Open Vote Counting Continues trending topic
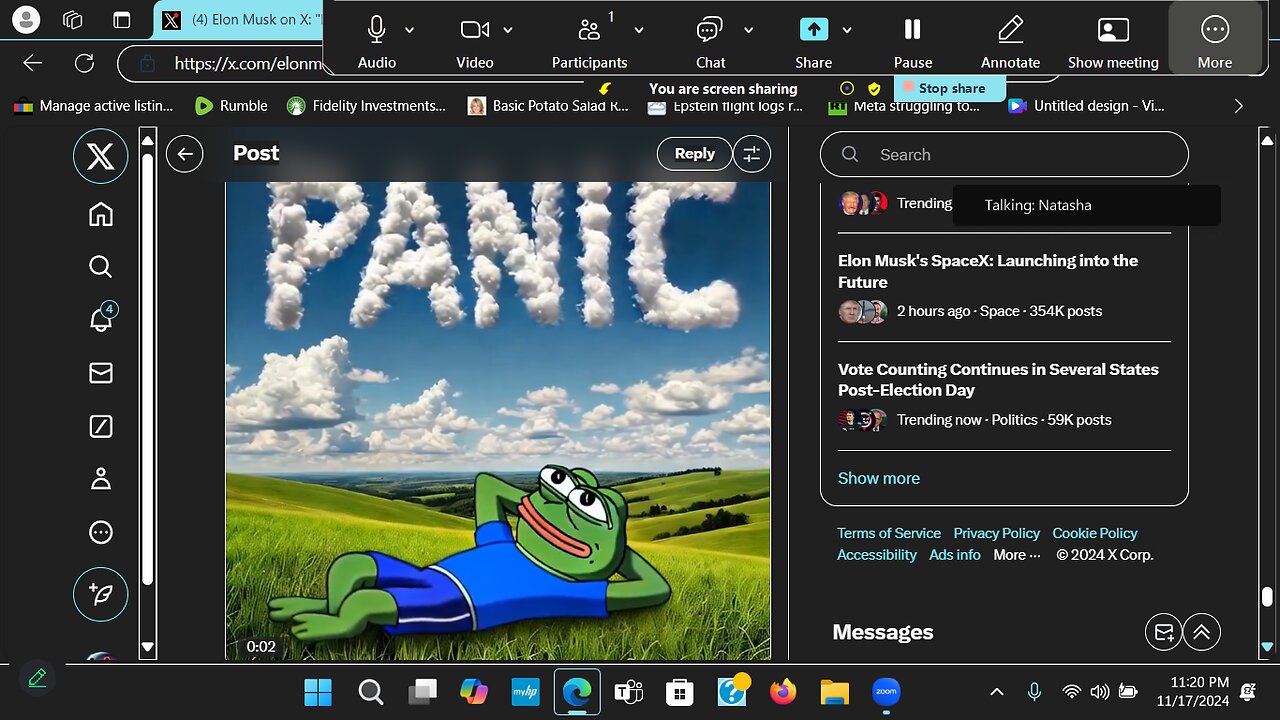 point(1004,395)
